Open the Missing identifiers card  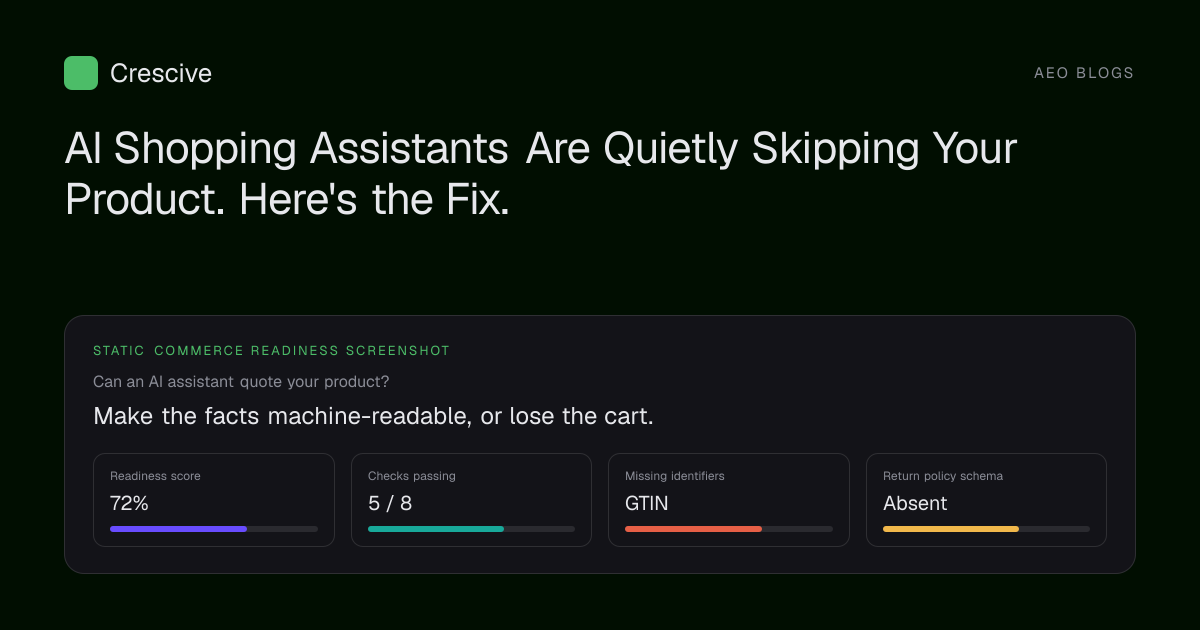tap(729, 500)
